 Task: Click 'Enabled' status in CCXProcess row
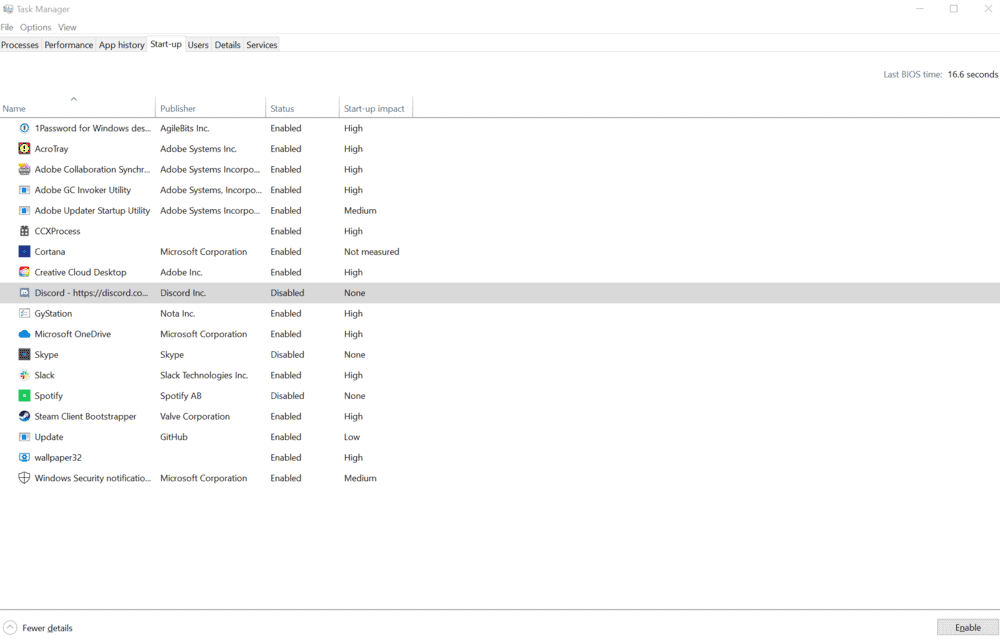tap(285, 231)
